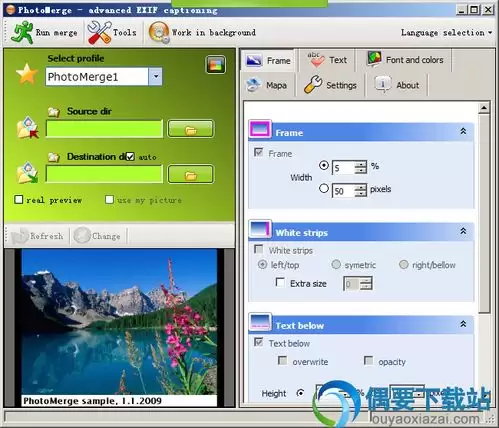This screenshot has height=428, width=499.
Task: Collapse the Frame section chevron
Action: pos(463,131)
